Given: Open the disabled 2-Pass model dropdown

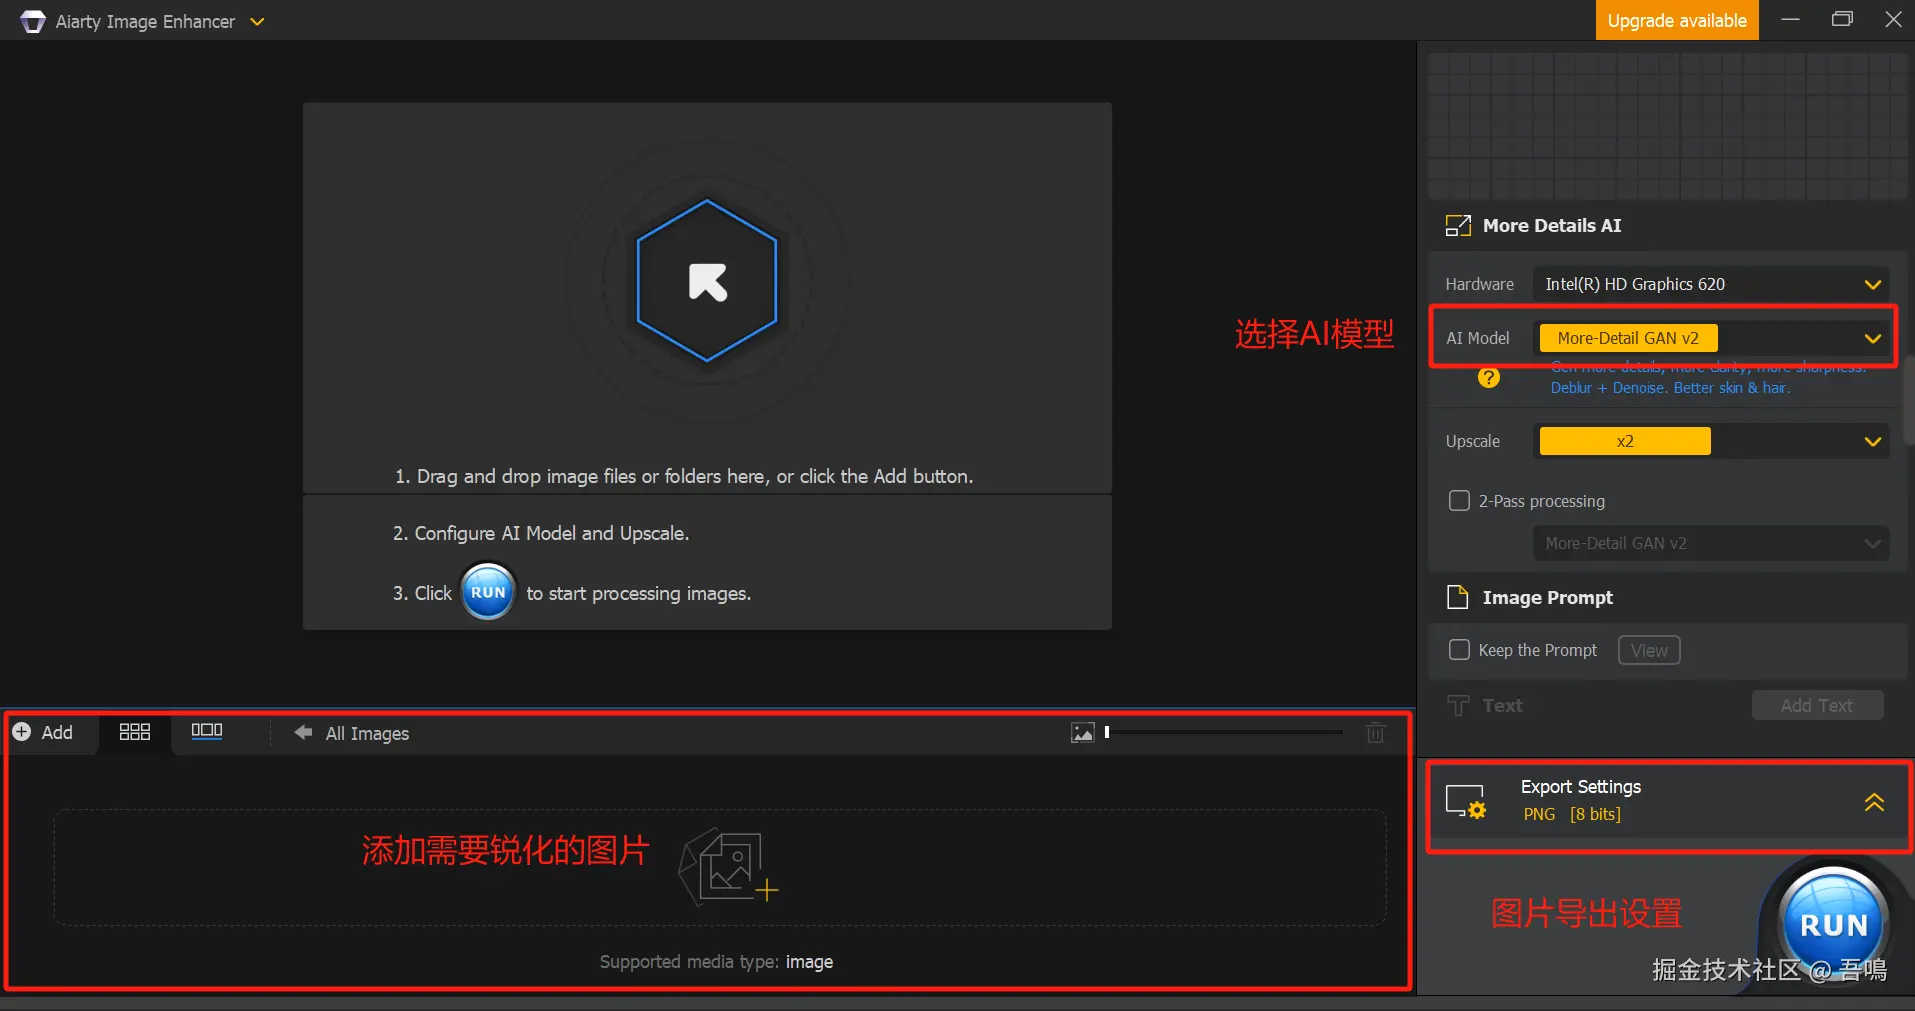Looking at the screenshot, I should pos(1711,543).
